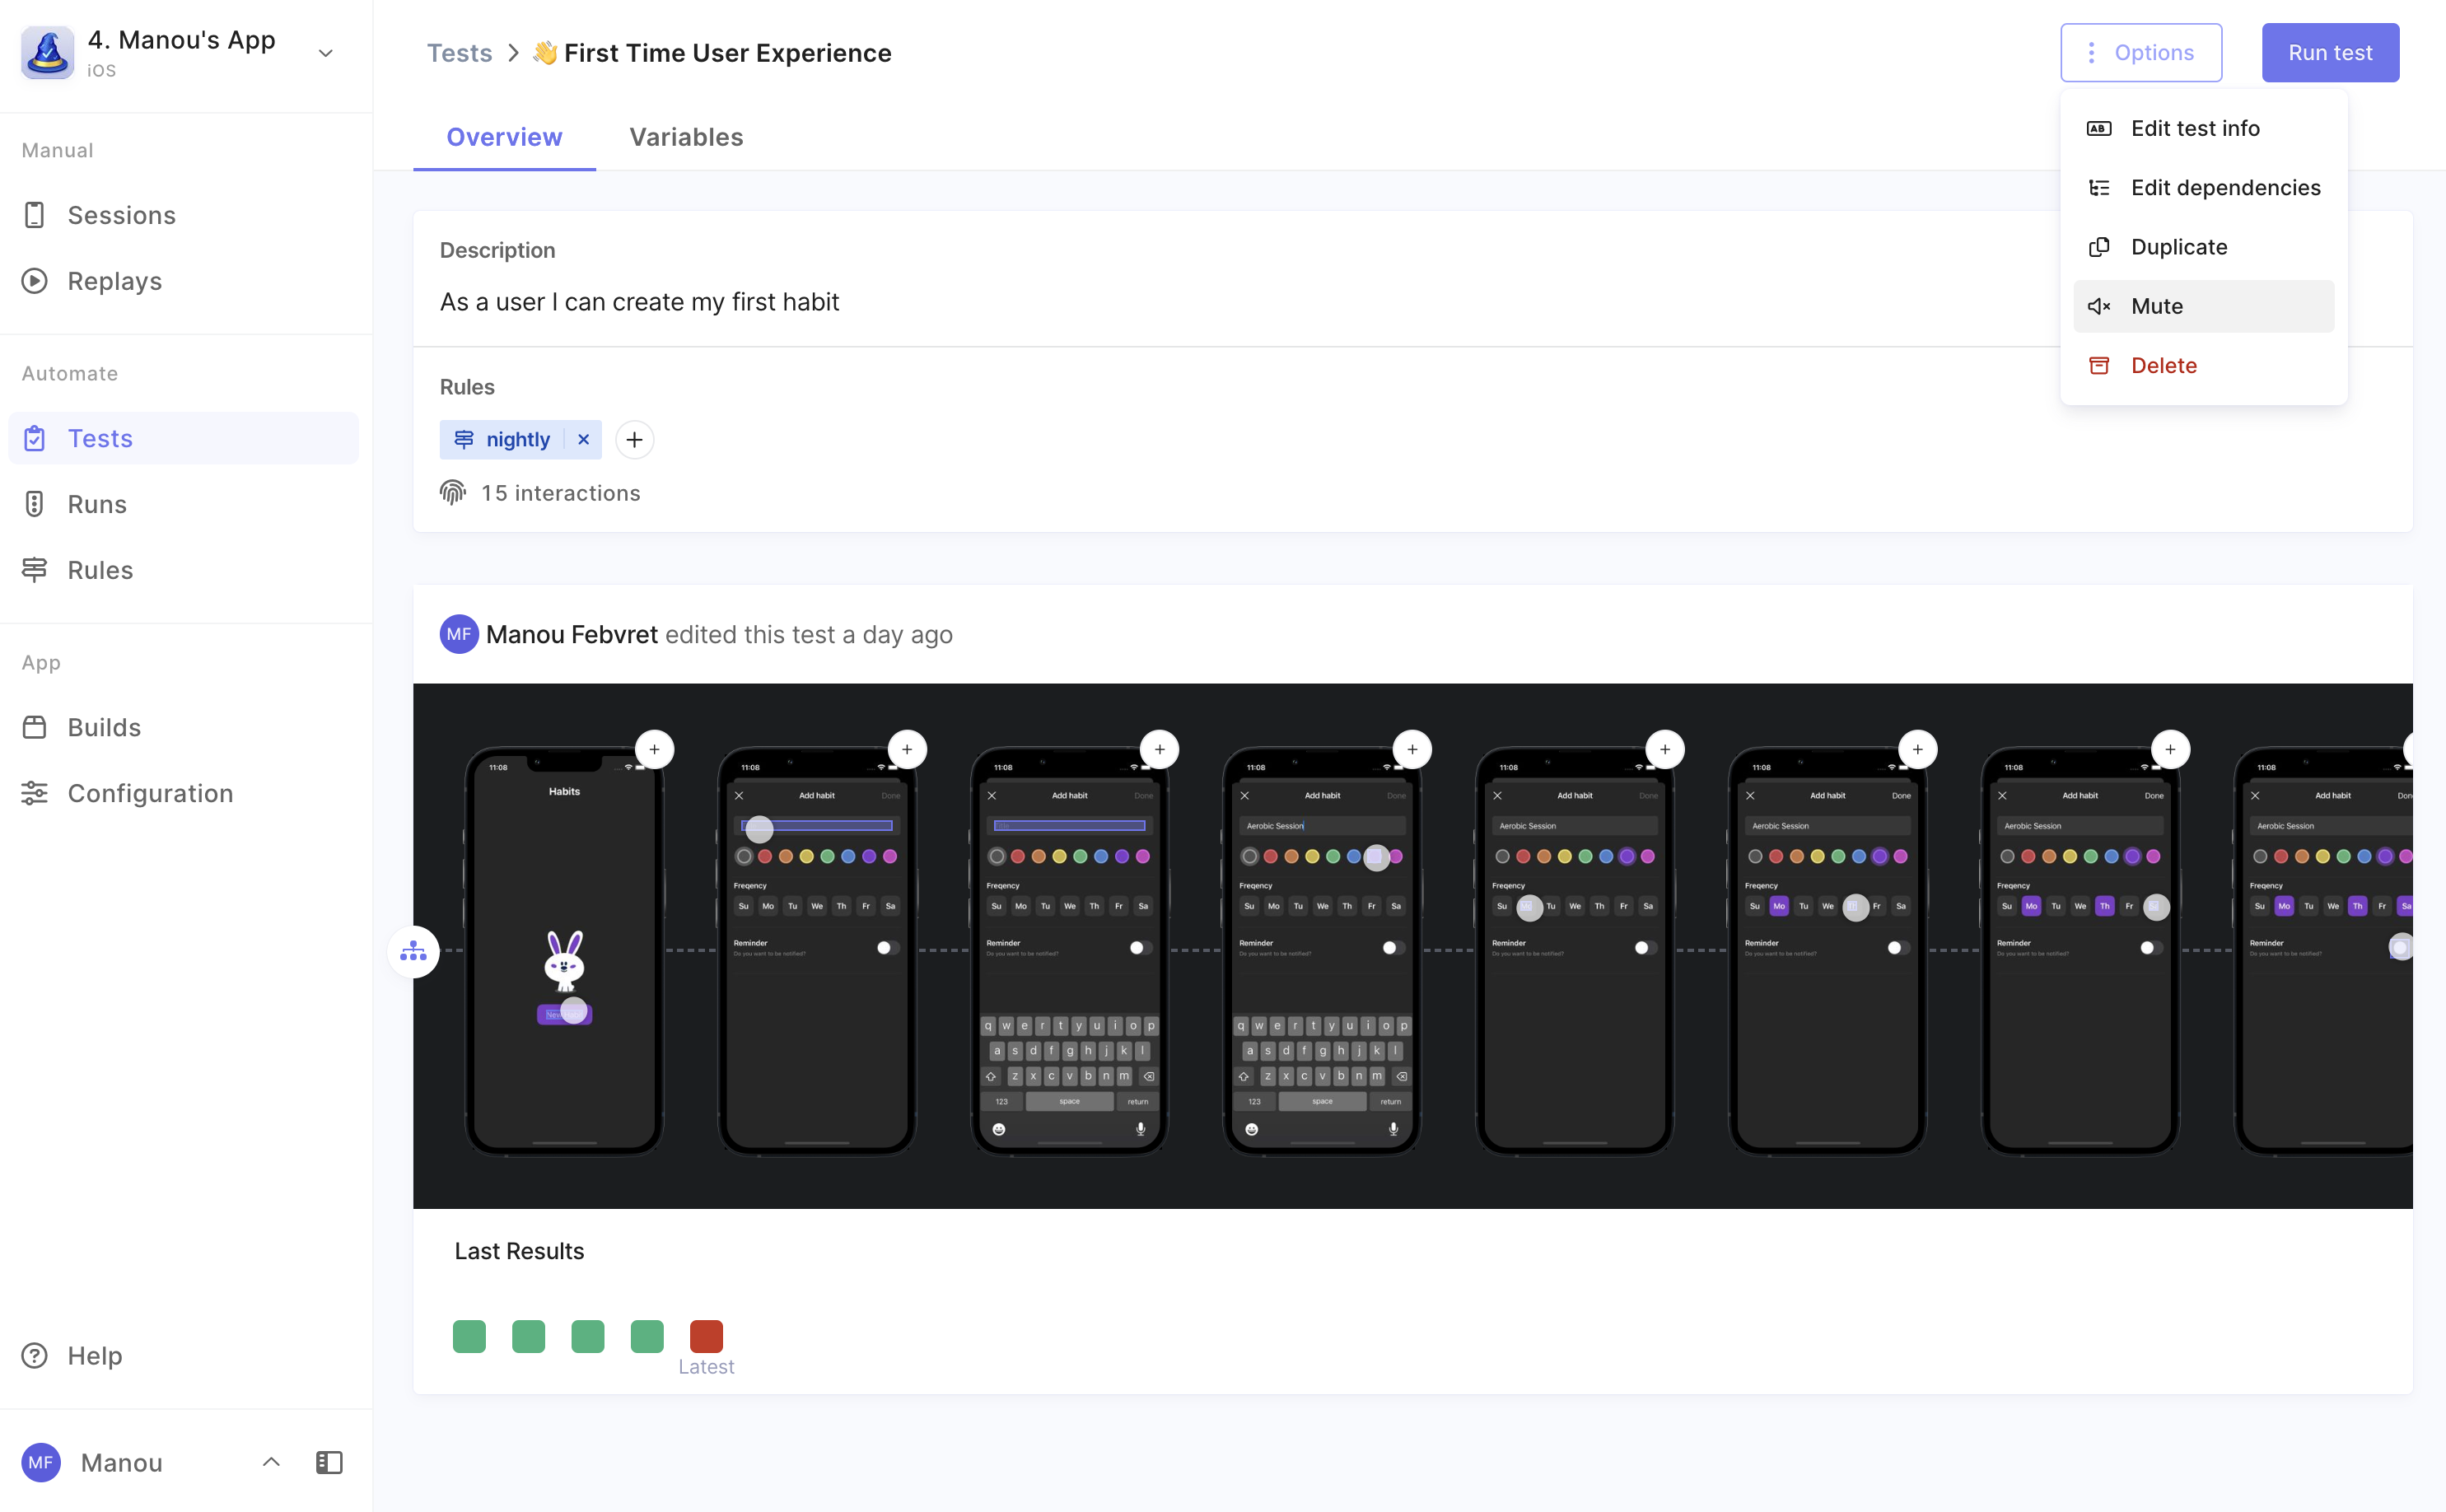Click the dependency tree icon left of screenshots
Image resolution: width=2446 pixels, height=1512 pixels.
click(x=413, y=952)
